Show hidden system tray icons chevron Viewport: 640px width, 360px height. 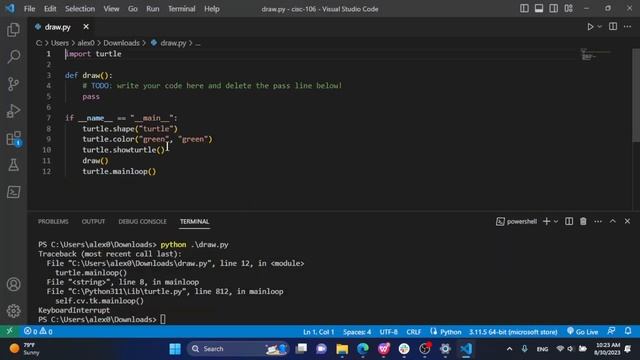tap(509, 349)
